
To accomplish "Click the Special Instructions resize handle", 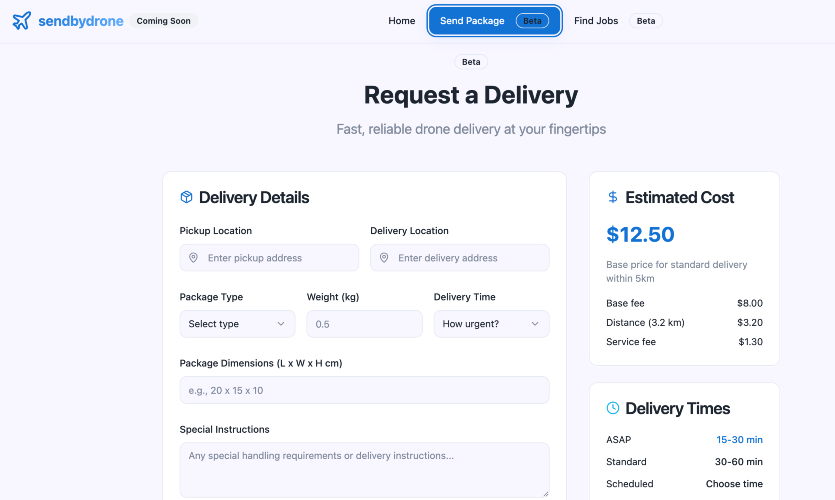I will point(545,494).
